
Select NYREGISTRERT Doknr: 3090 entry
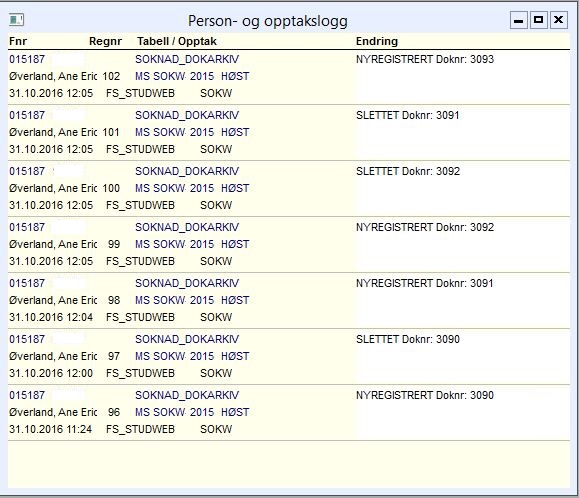425,395
